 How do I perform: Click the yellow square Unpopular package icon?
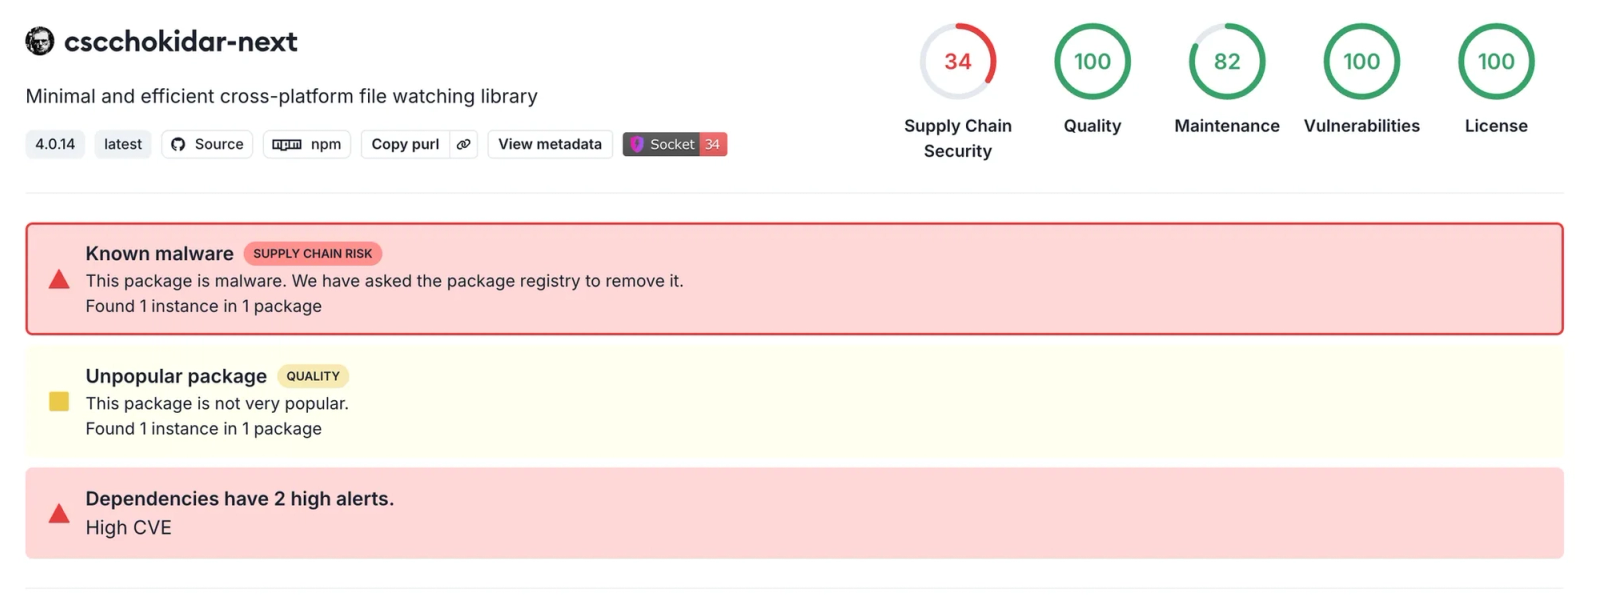click(59, 401)
